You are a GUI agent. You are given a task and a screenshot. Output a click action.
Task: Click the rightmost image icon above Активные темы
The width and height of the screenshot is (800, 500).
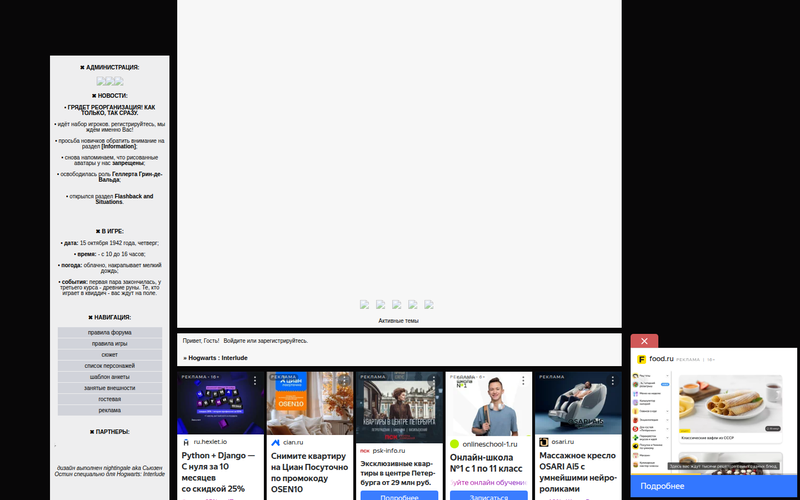(429, 305)
